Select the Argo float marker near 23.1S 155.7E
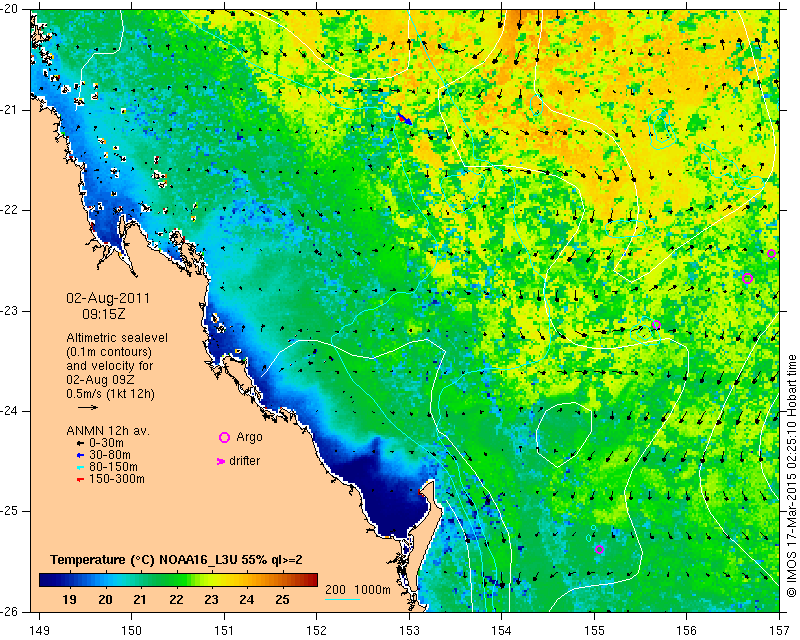Viewport: 800px width, 640px height. click(656, 325)
